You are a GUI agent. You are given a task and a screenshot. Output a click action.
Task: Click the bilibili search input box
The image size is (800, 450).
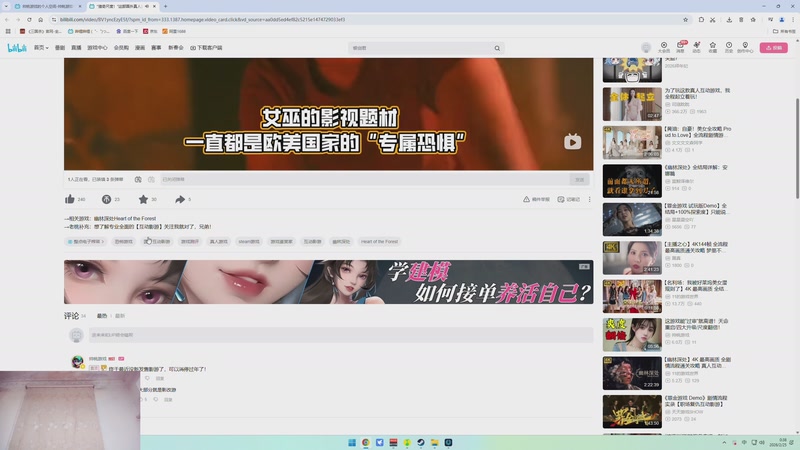421,48
